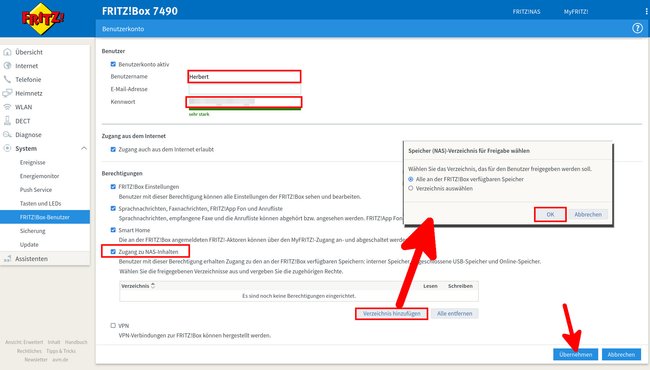The image size is (650, 370).
Task: Toggle Zugang auch aus dem Internet erlaubt
Action: click(x=113, y=149)
